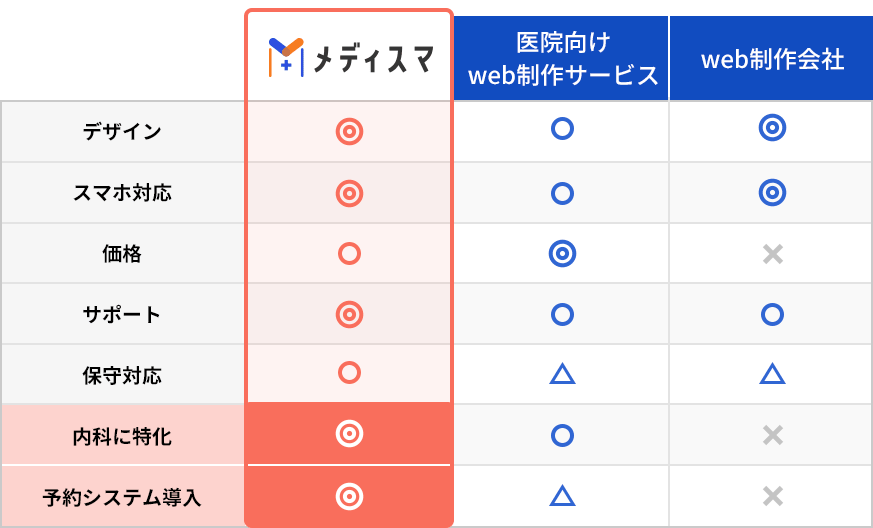
Task: Click the メディスマ logo in header
Action: pyautogui.click(x=350, y=57)
